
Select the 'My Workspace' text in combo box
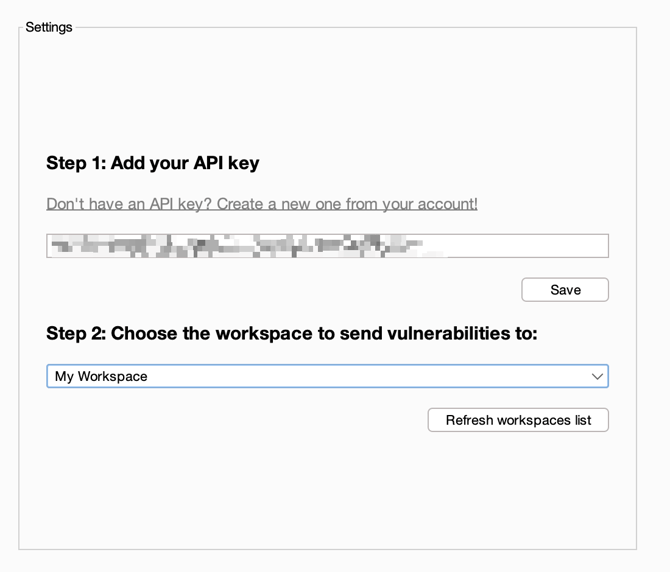101,376
